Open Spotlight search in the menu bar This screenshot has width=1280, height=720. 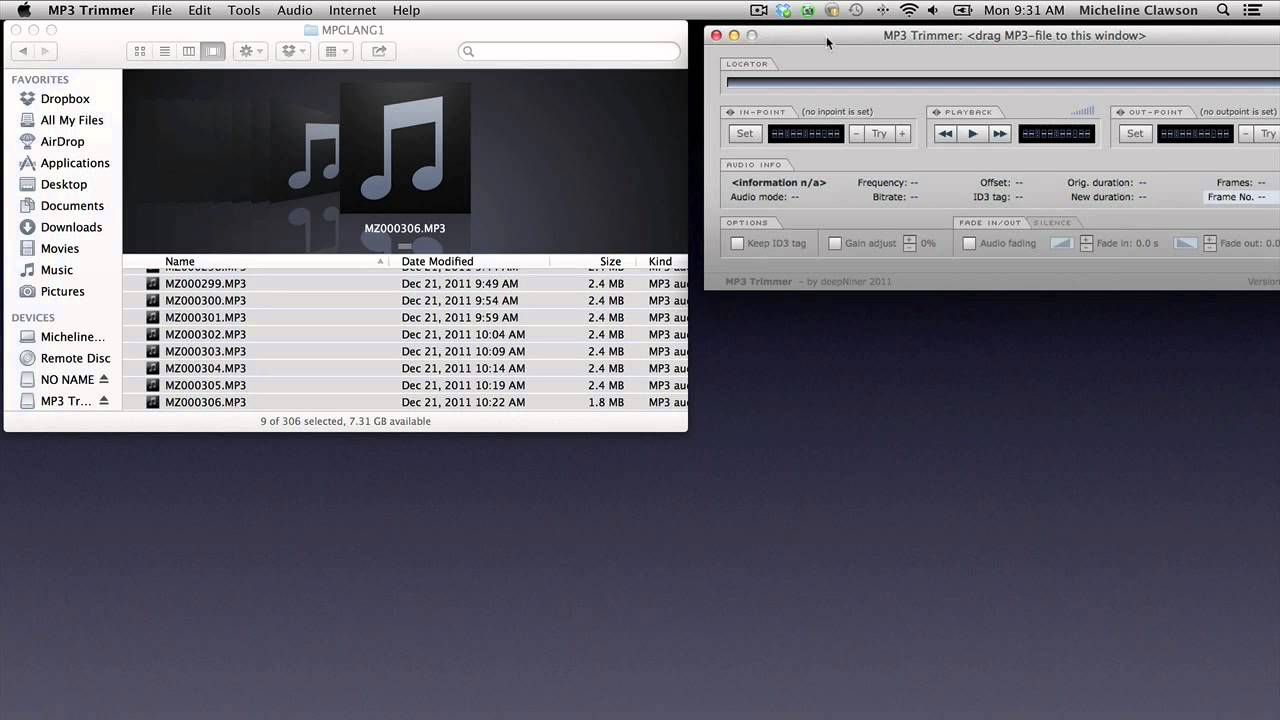1223,10
